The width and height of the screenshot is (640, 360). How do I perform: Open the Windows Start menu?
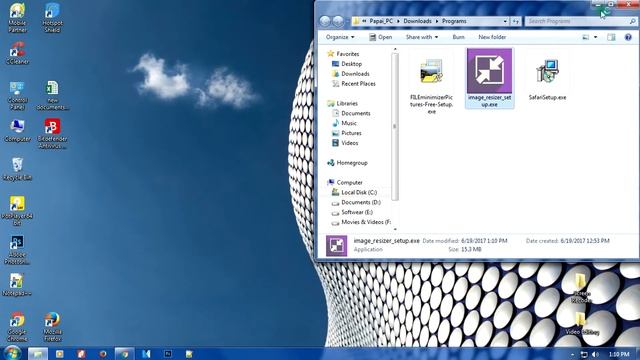coord(12,353)
